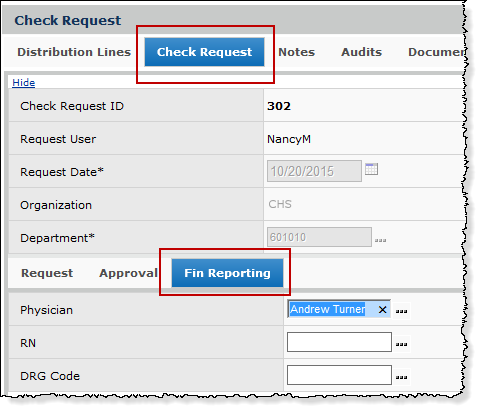The image size is (484, 413).
Task: Click into the RN input field
Action: pos(339,342)
